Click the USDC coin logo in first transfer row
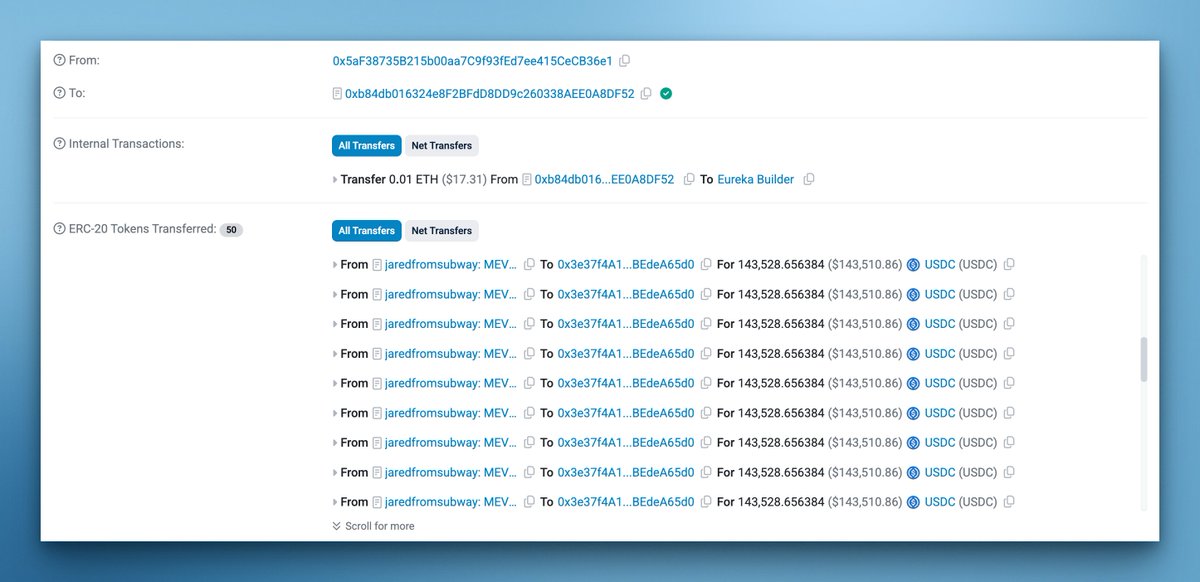This screenshot has height=582, width=1200. click(x=913, y=265)
